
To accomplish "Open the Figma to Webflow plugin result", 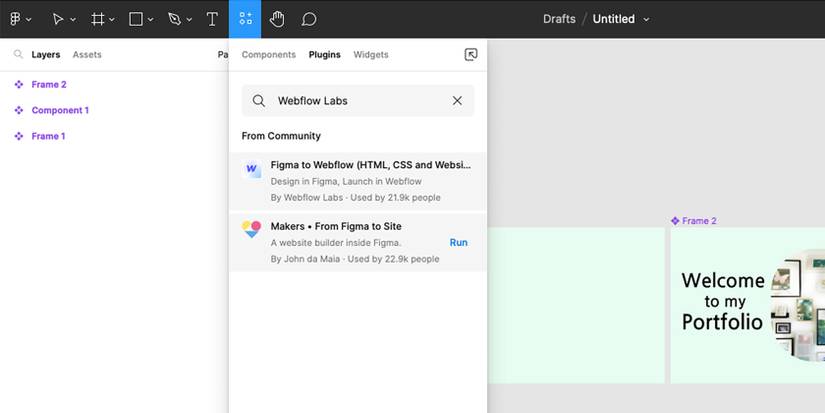I will tap(358, 181).
